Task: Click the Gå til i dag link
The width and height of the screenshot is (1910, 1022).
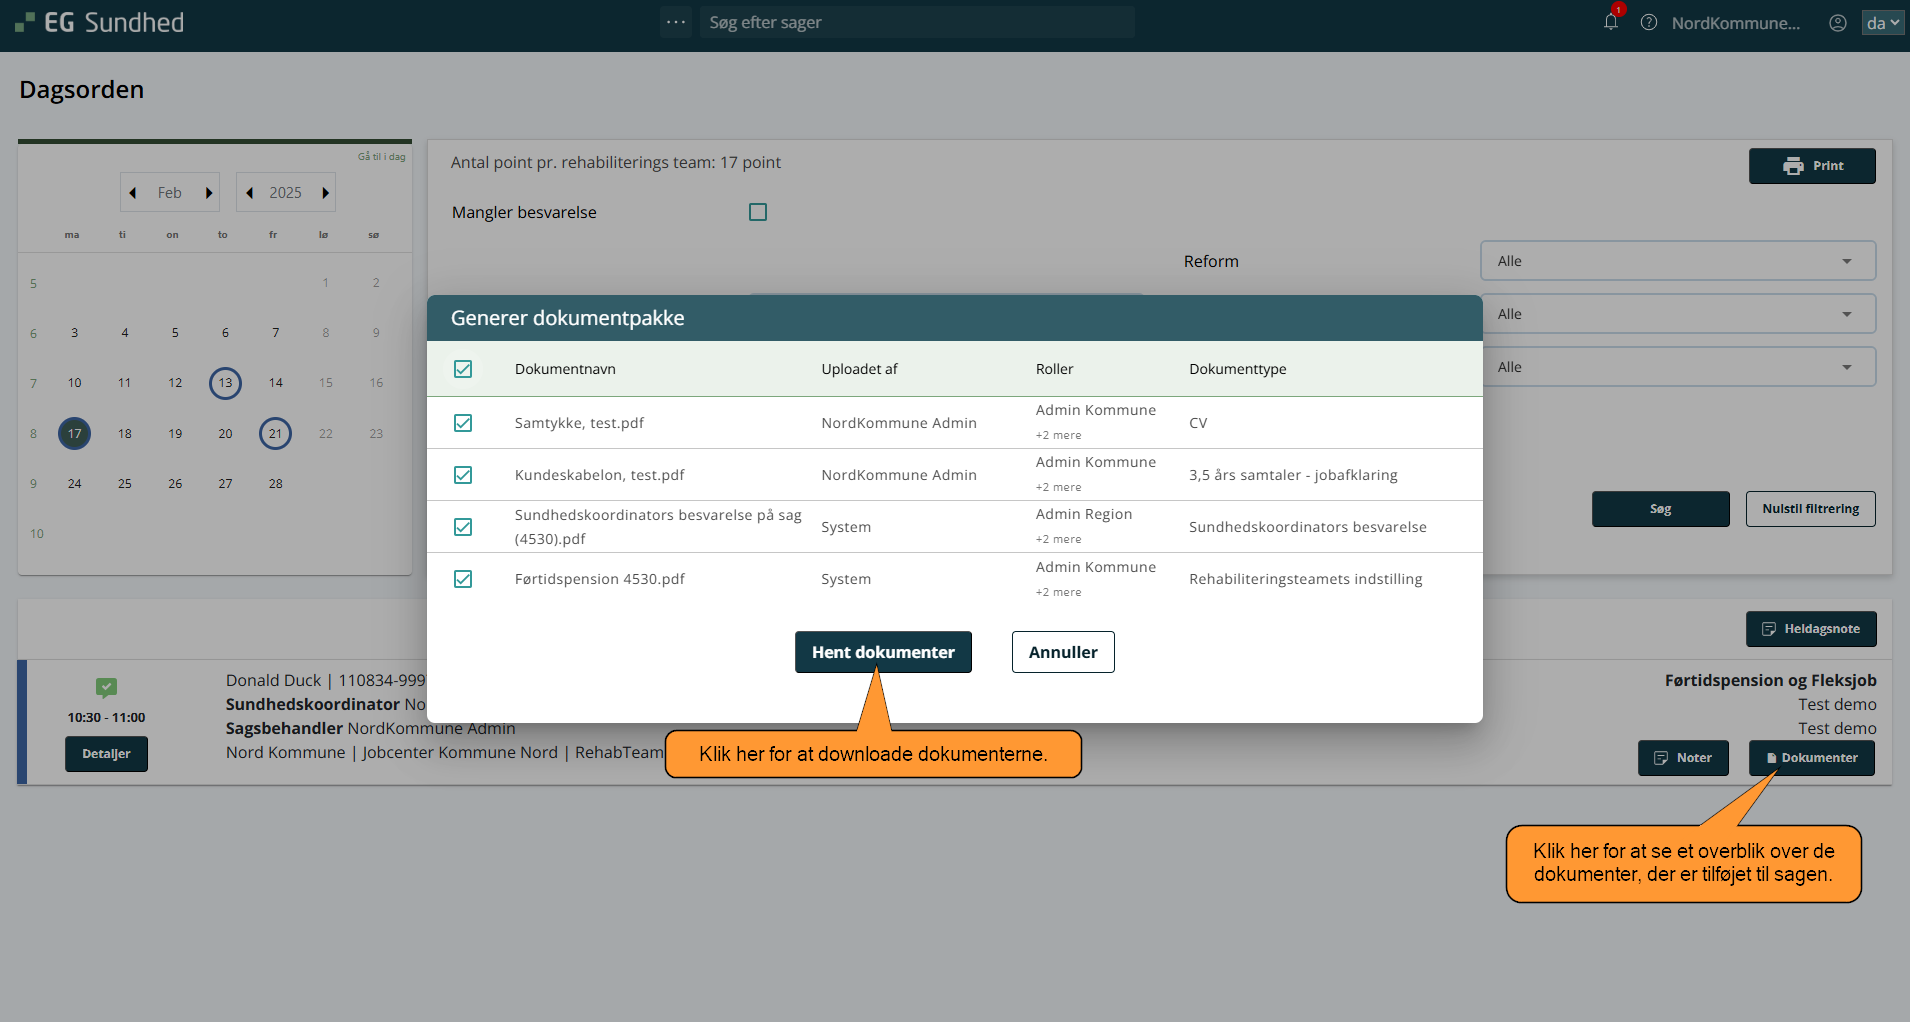Action: click(x=381, y=157)
